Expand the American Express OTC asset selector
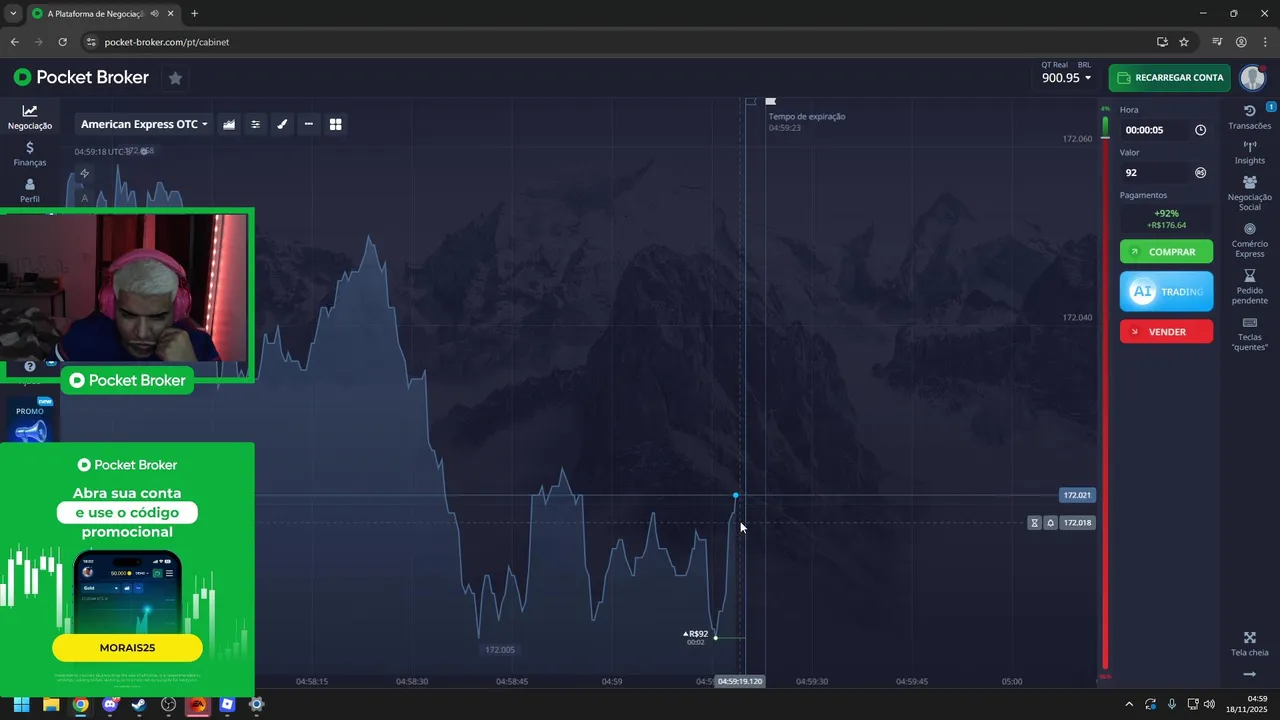Viewport: 1280px width, 720px height. coord(144,124)
